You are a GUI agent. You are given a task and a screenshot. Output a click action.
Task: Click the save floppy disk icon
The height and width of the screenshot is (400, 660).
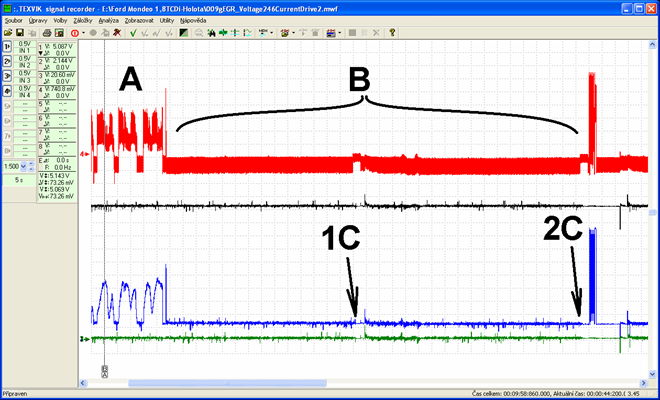pyautogui.click(x=21, y=32)
